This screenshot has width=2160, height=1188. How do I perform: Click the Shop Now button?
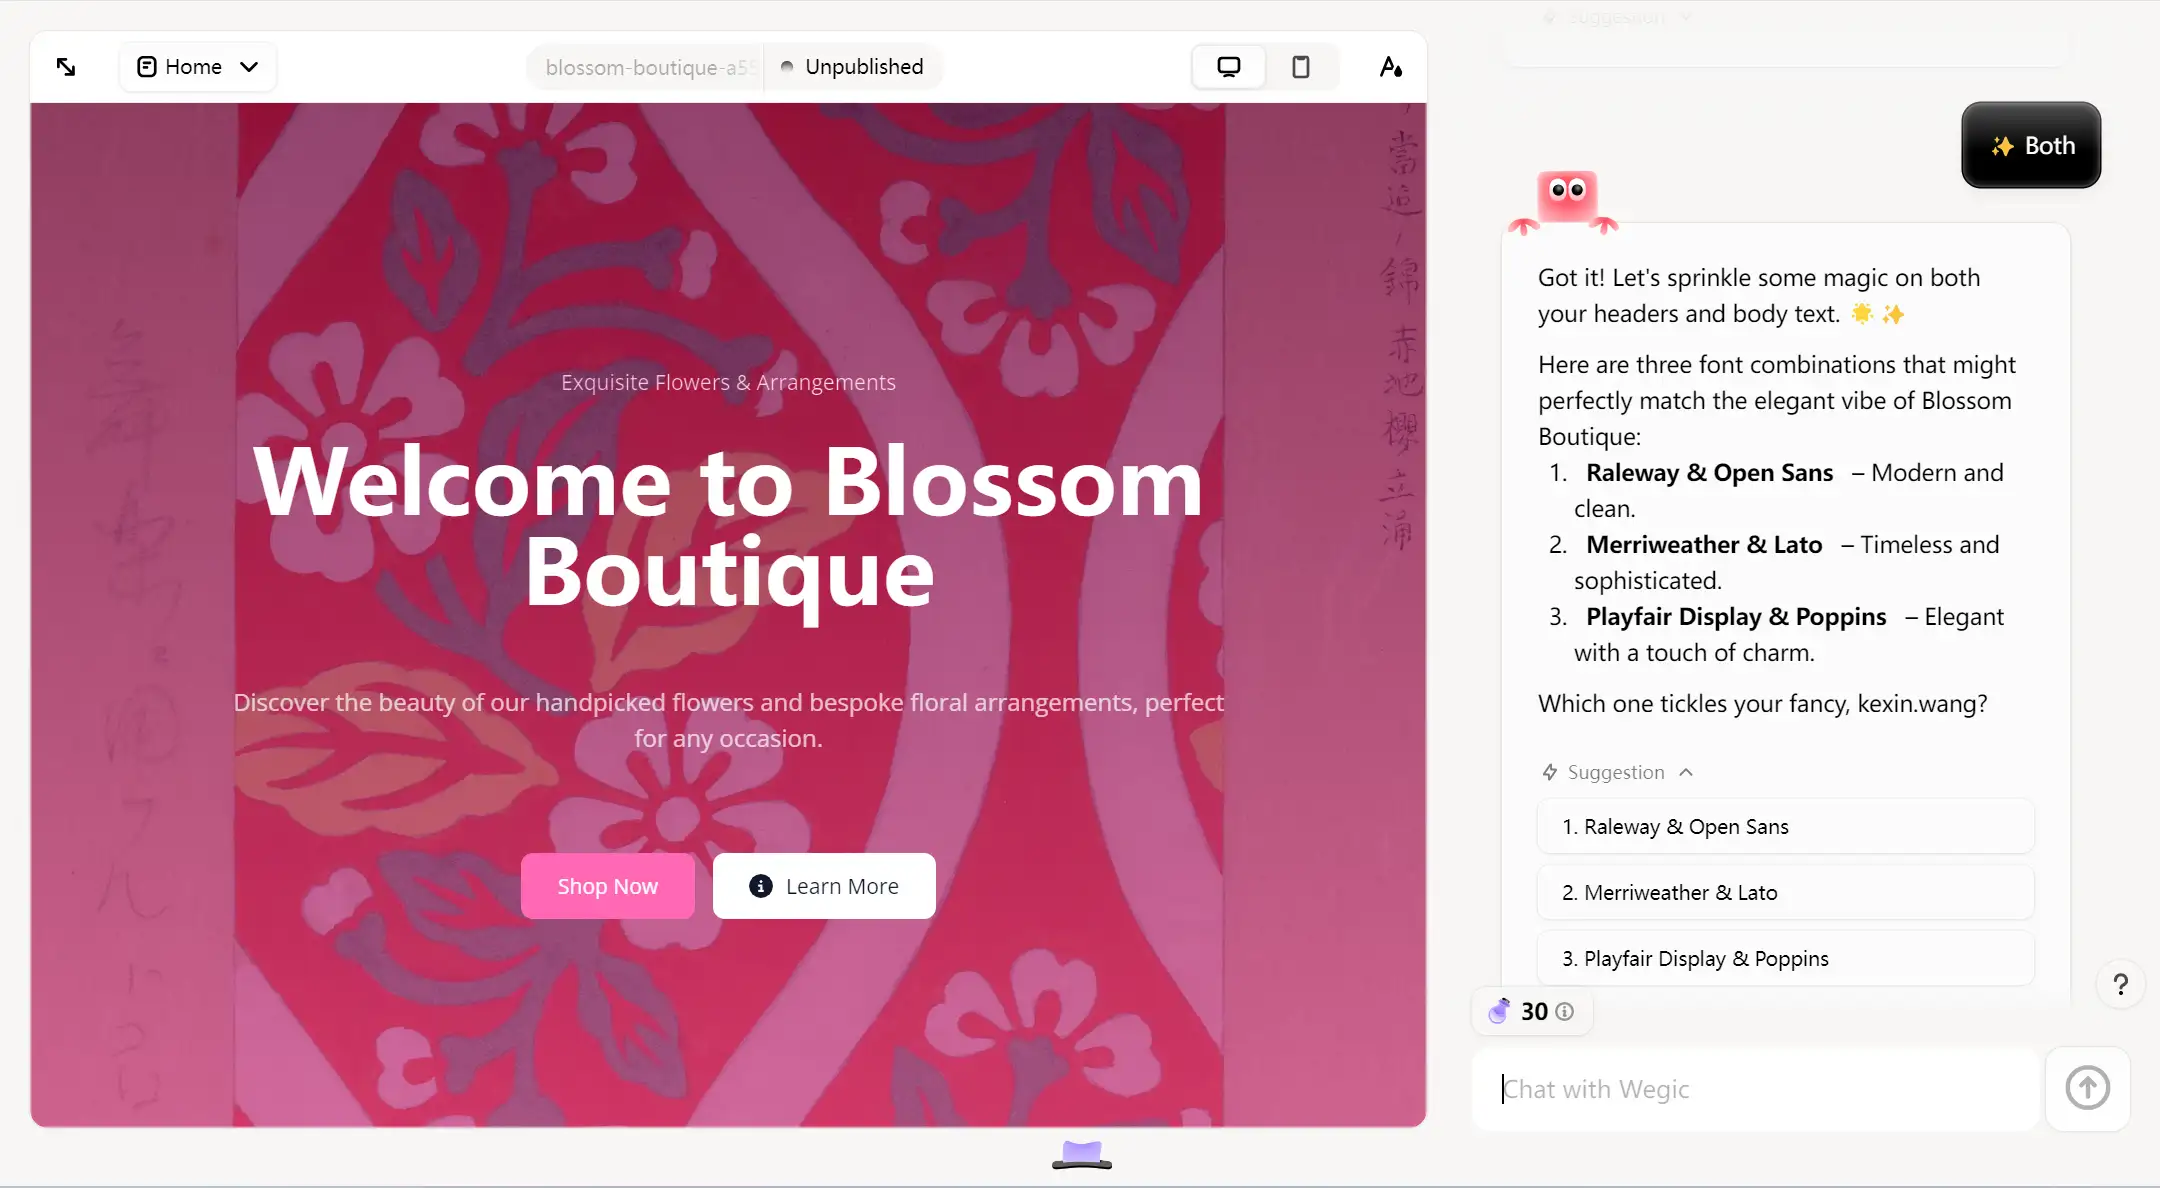[x=607, y=885]
